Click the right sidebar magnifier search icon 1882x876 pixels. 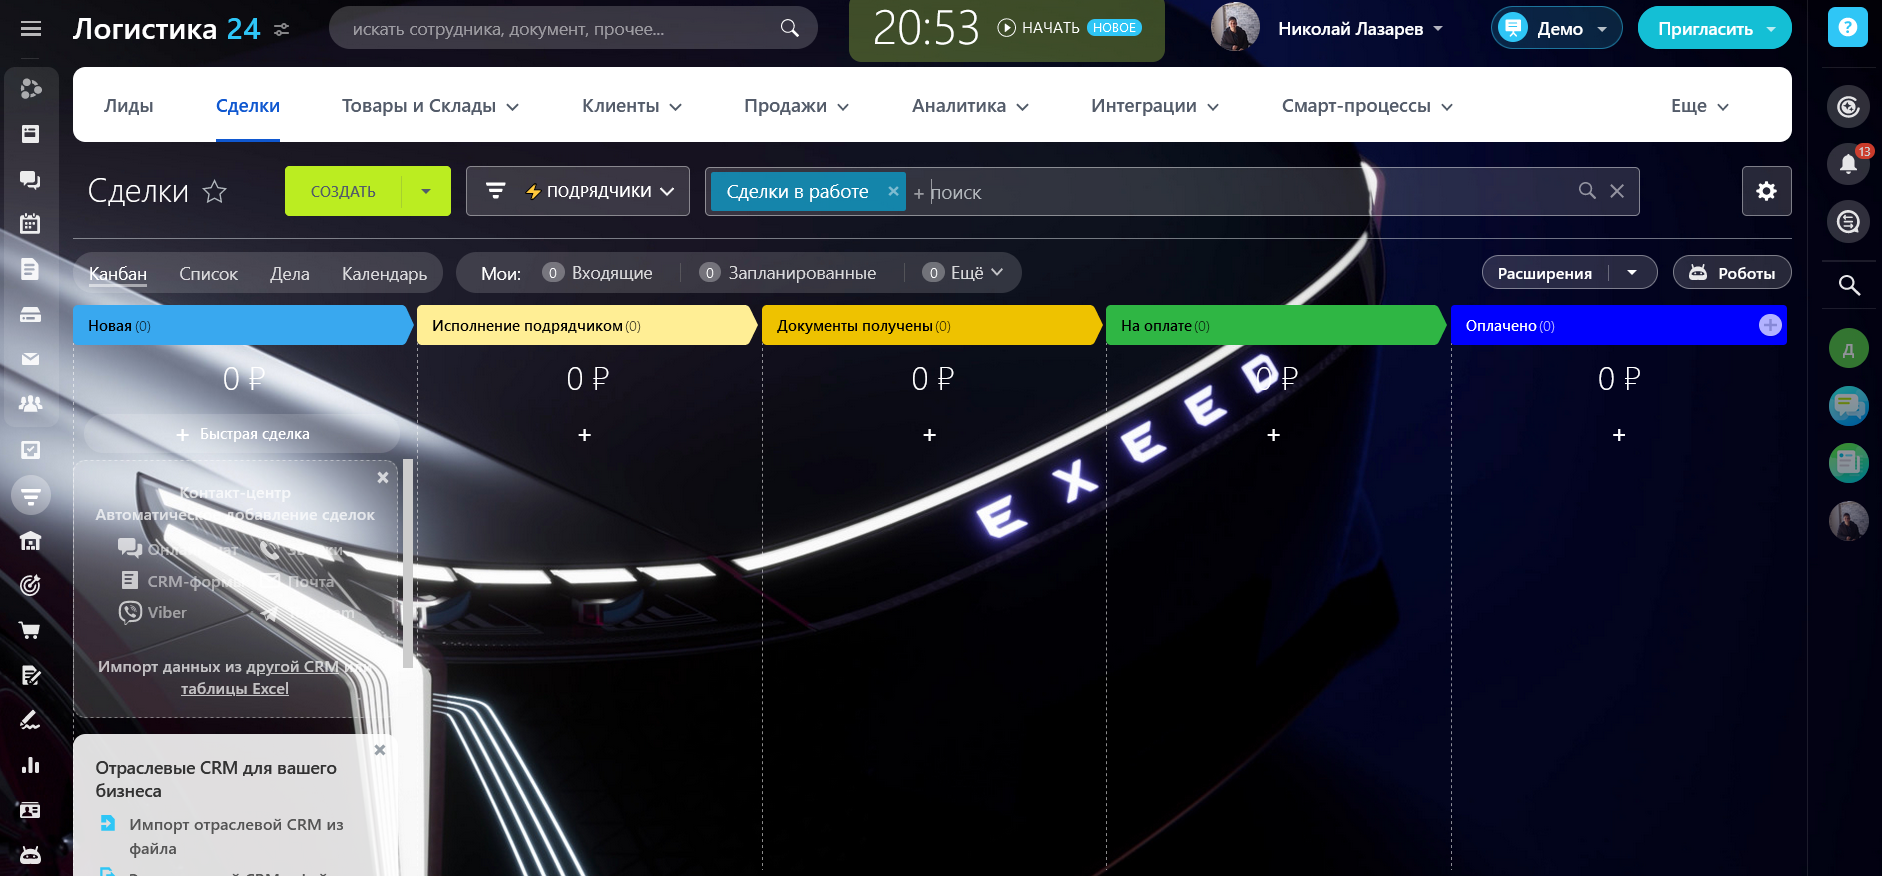[x=1849, y=286]
